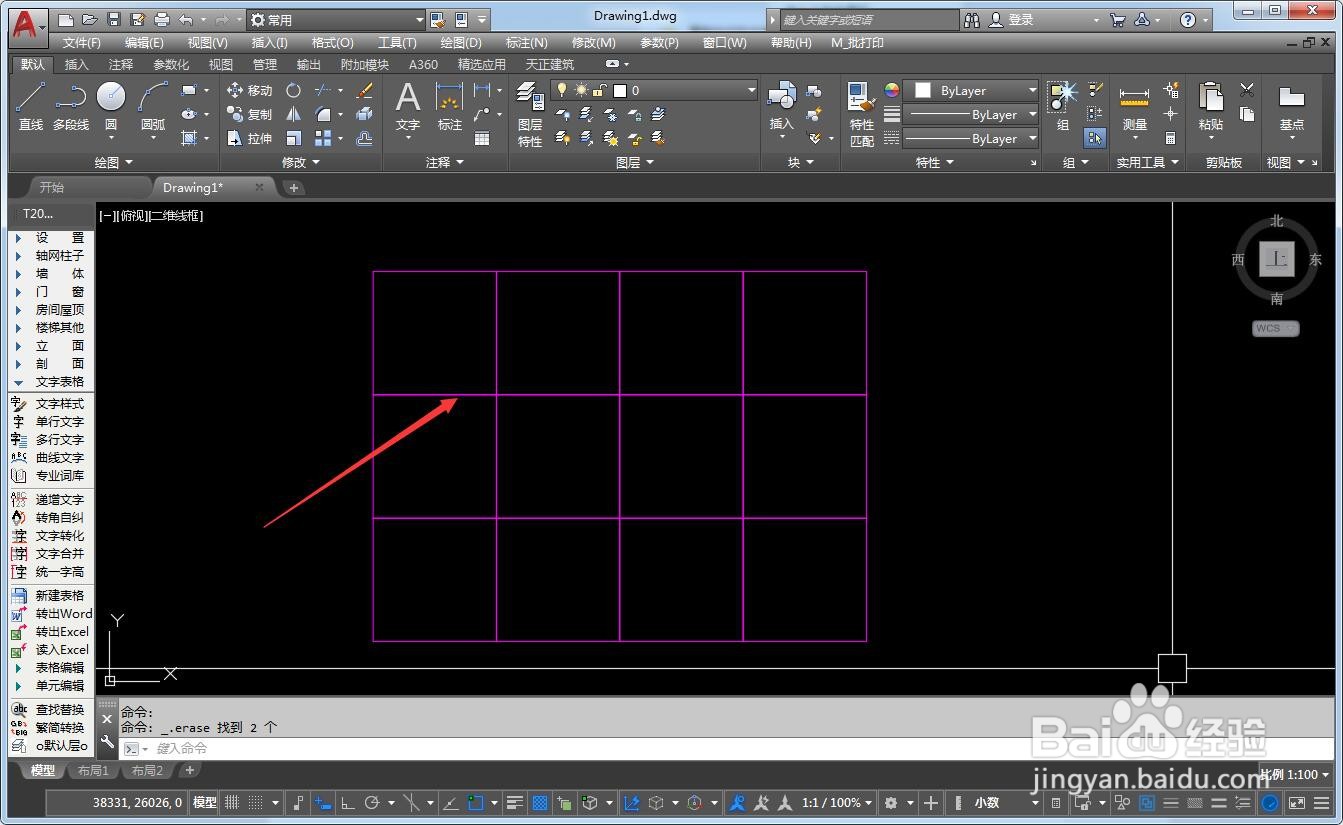1343x825 pixels.
Task: Click the Text (文字) annotation tool
Action: (x=408, y=106)
